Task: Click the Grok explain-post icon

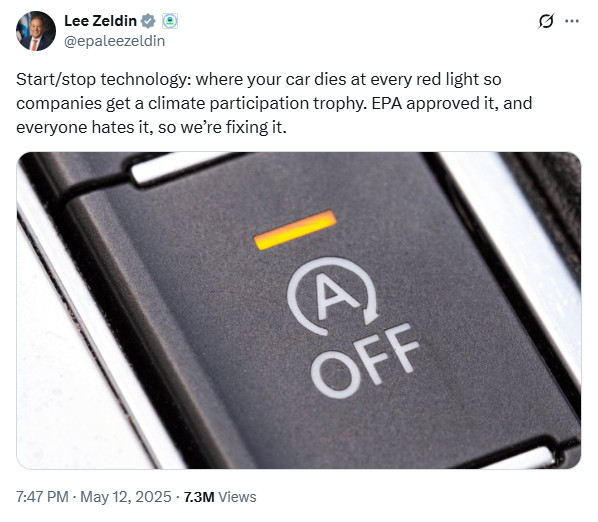Action: 545,21
